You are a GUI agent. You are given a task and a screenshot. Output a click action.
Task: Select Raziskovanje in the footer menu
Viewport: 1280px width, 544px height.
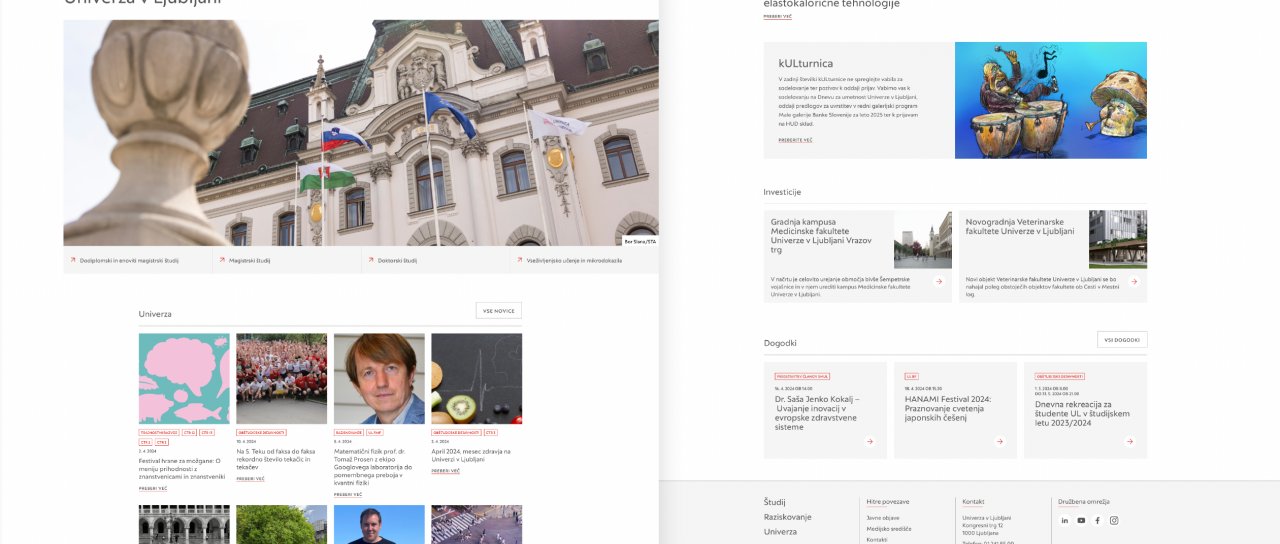point(788,517)
